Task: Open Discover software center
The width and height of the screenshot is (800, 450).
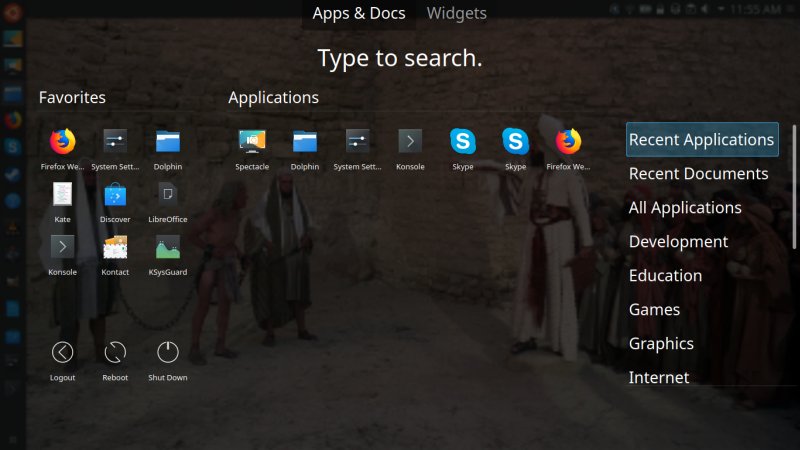Action: point(115,195)
